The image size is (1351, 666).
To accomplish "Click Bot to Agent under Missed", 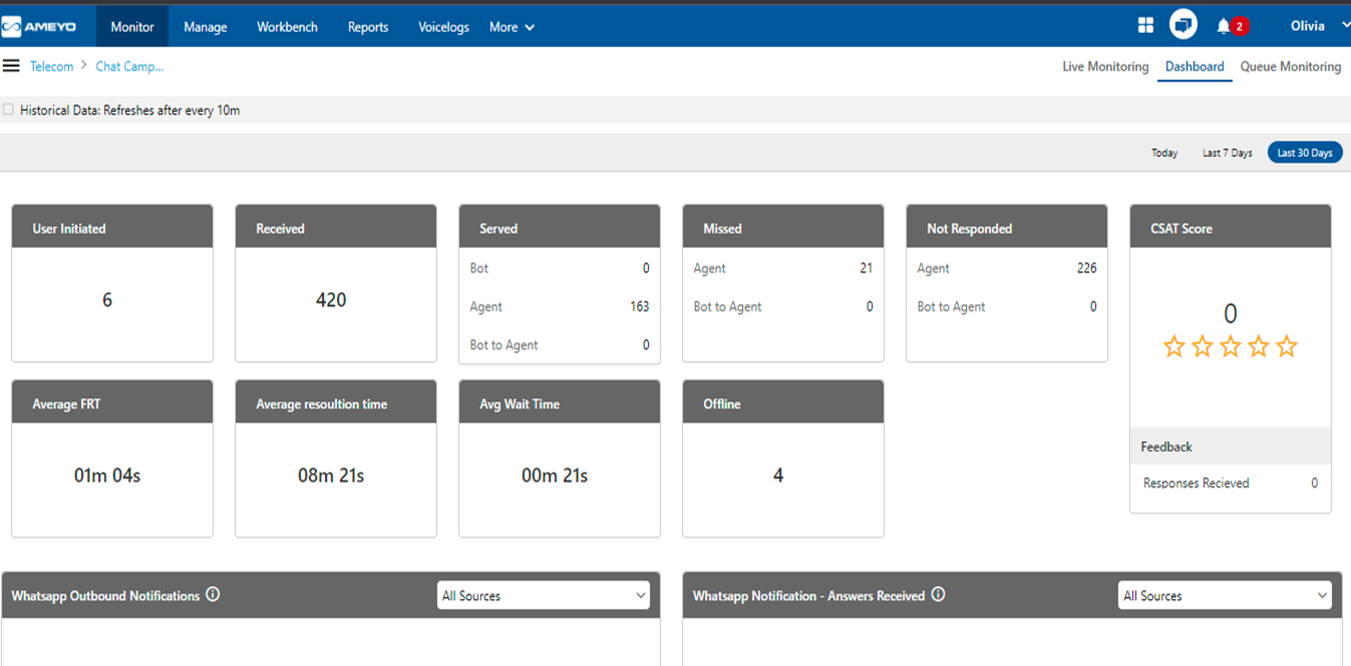I will [x=727, y=307].
